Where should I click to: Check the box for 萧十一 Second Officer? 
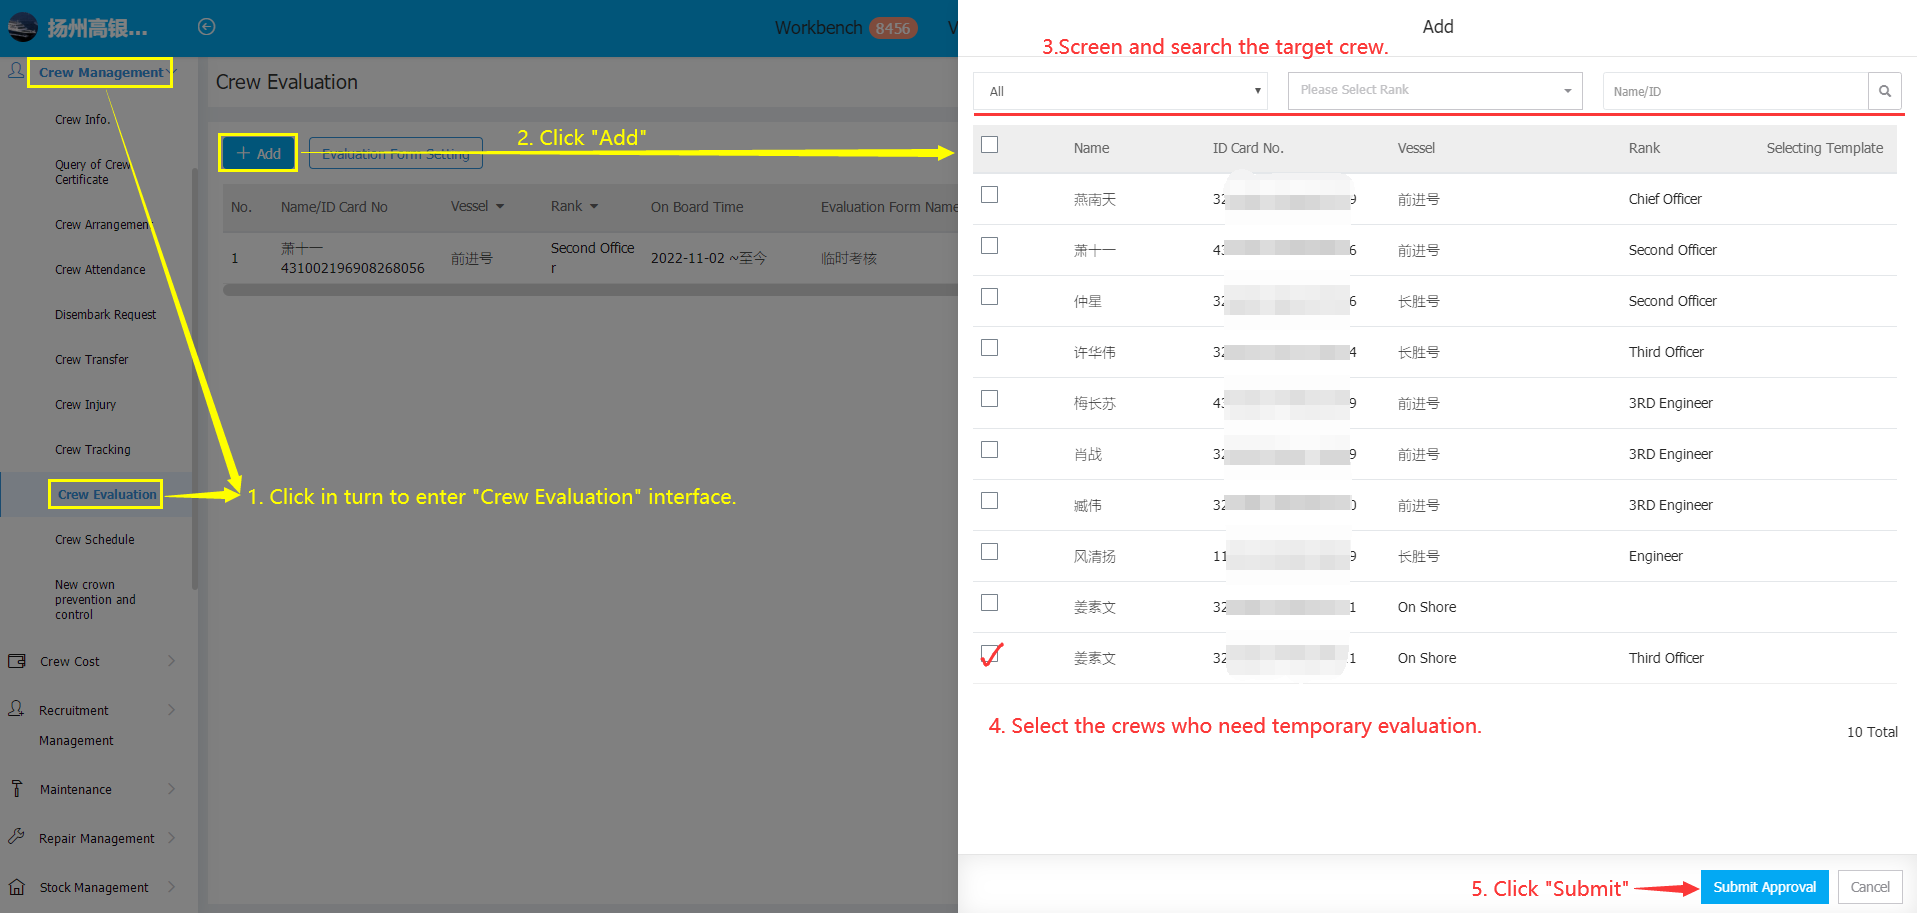(x=990, y=246)
